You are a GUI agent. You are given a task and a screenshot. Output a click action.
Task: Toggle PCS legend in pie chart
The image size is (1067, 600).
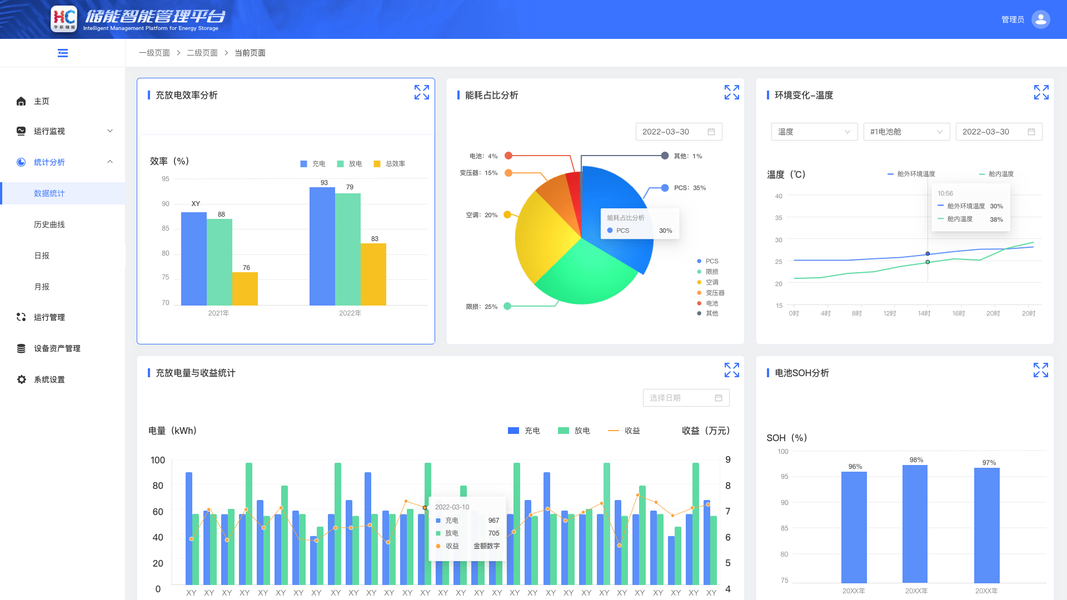point(708,261)
